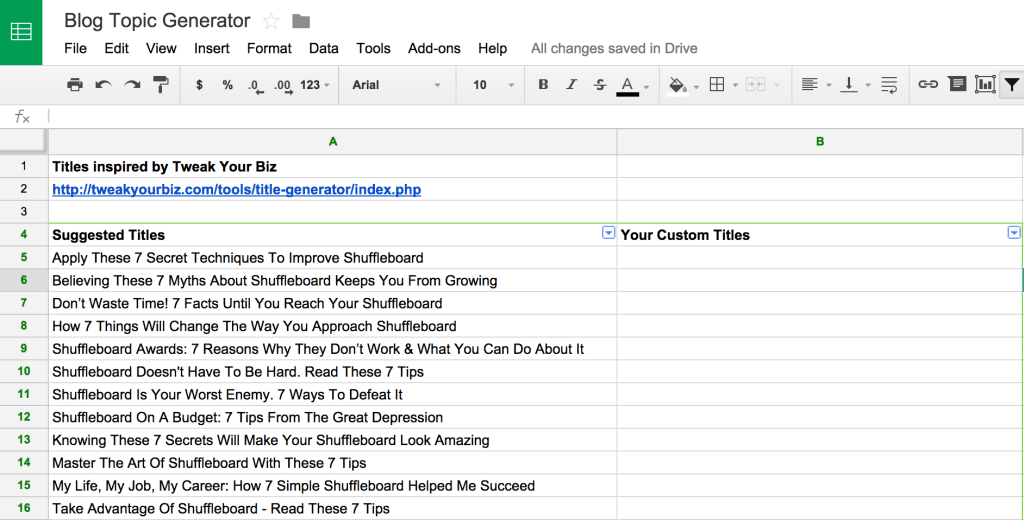Expand the merge cells dropdown arrow
Screen dimensions: 1024x520
tap(776, 86)
